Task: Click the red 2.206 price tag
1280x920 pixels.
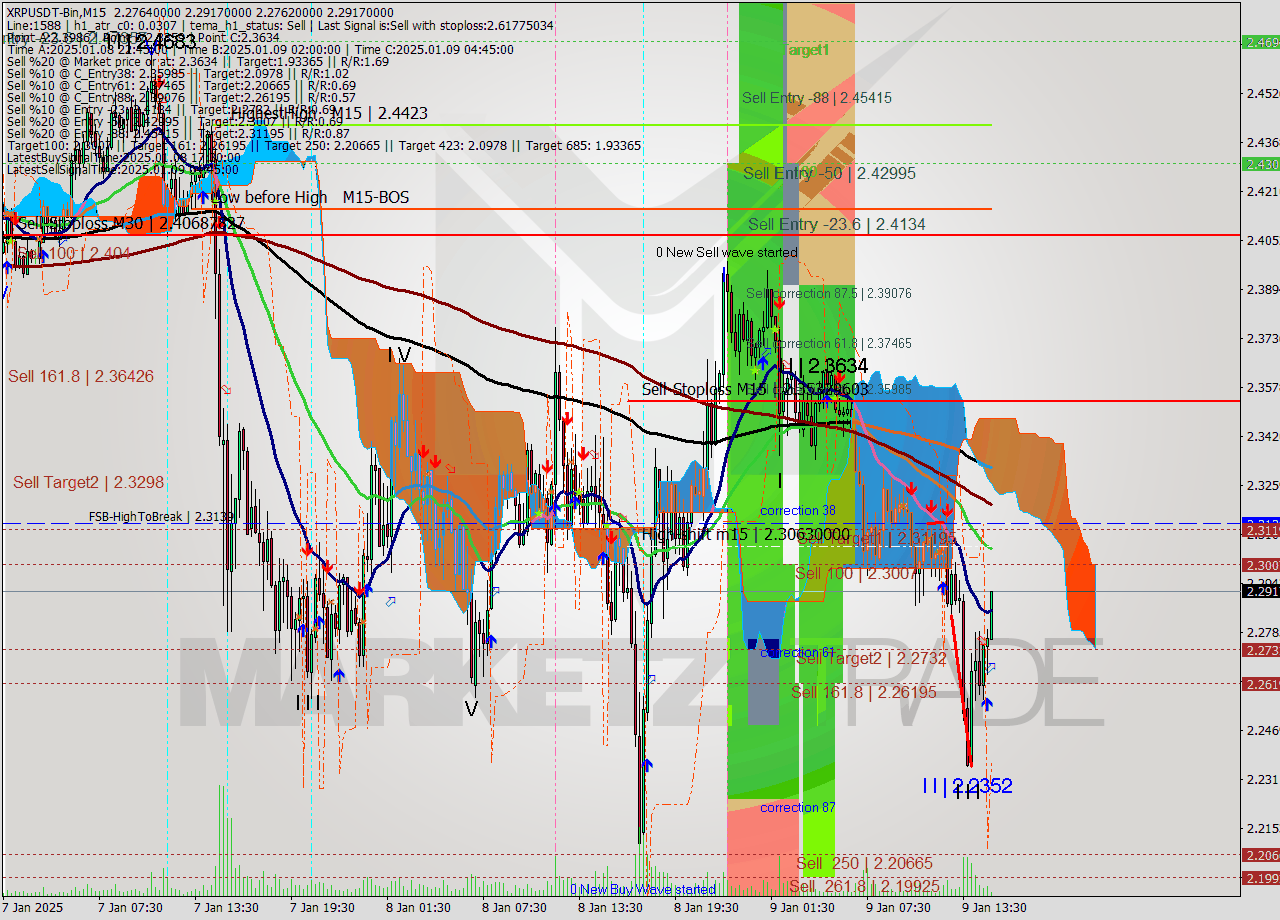Action: [1260, 855]
